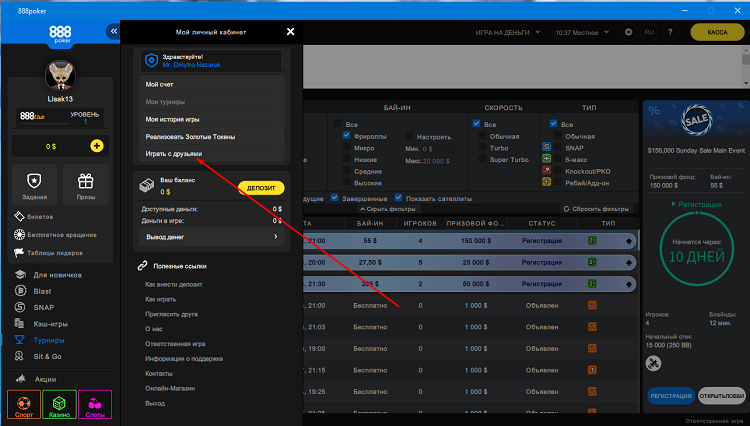Open the Казино dice icon
750x426 pixels.
click(x=60, y=403)
